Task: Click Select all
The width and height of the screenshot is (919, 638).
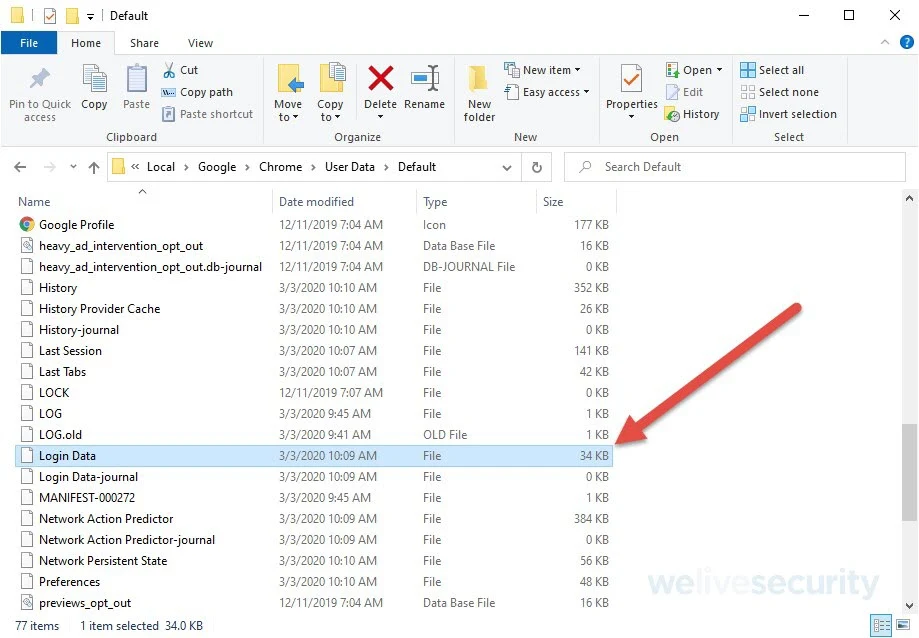Action: click(x=772, y=70)
